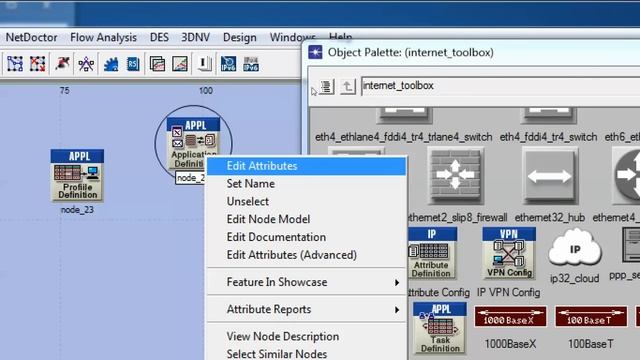This screenshot has height=360, width=640.
Task: Click the hide/show graph panels toolbar icon
Action: [x=204, y=64]
